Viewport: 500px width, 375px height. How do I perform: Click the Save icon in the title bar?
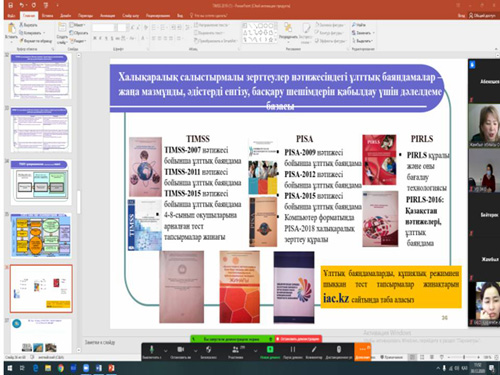[11, 5]
